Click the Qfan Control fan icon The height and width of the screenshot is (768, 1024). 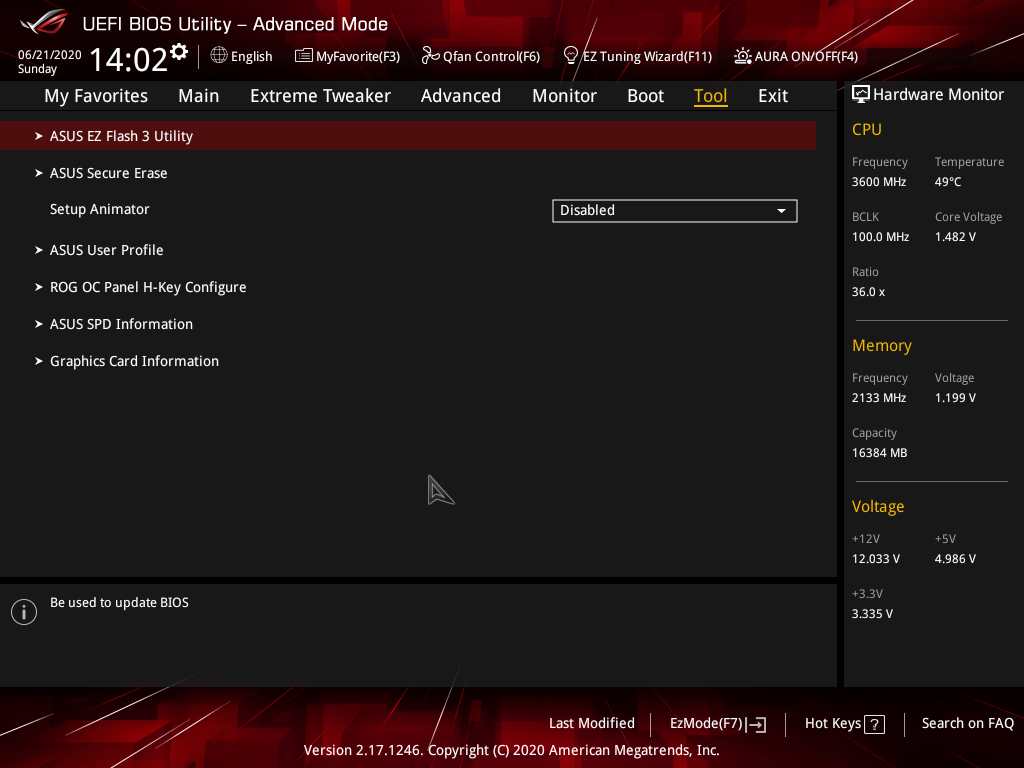(x=430, y=56)
